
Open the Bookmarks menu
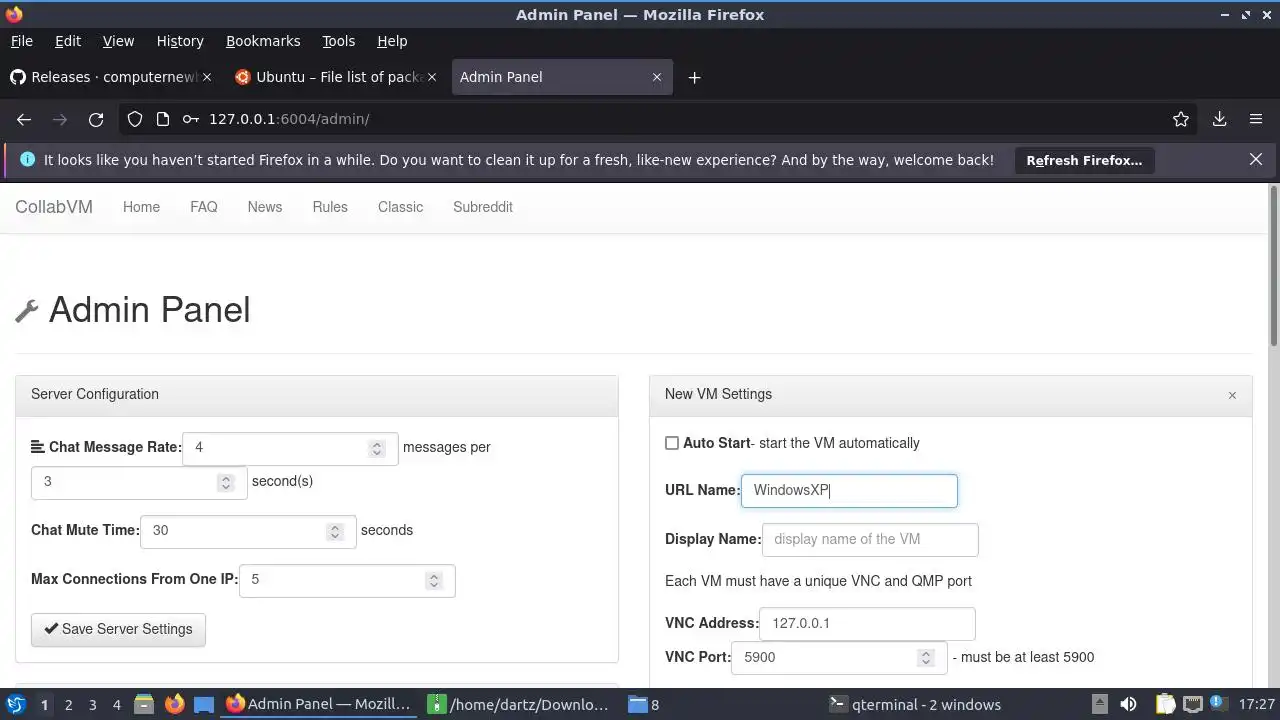[263, 41]
